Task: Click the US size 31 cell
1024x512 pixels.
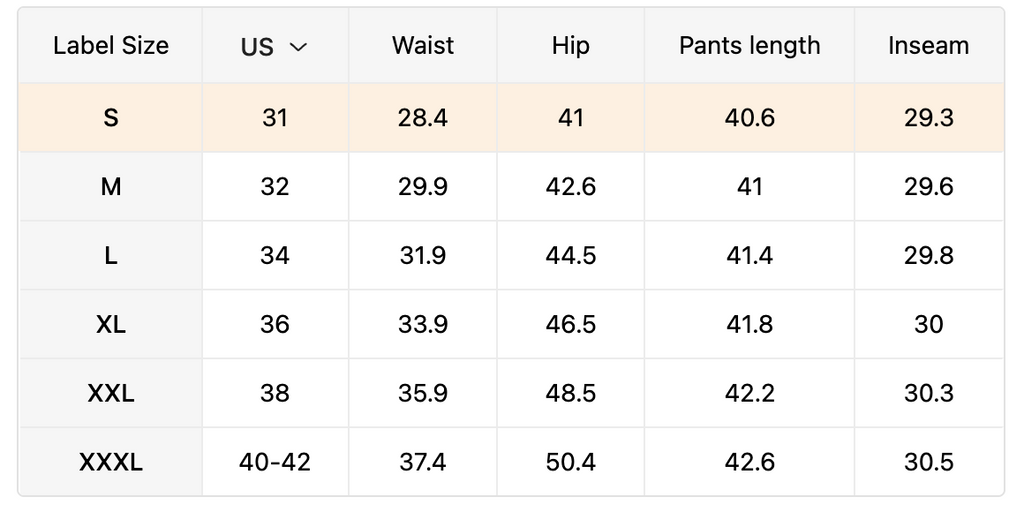Action: [x=275, y=118]
